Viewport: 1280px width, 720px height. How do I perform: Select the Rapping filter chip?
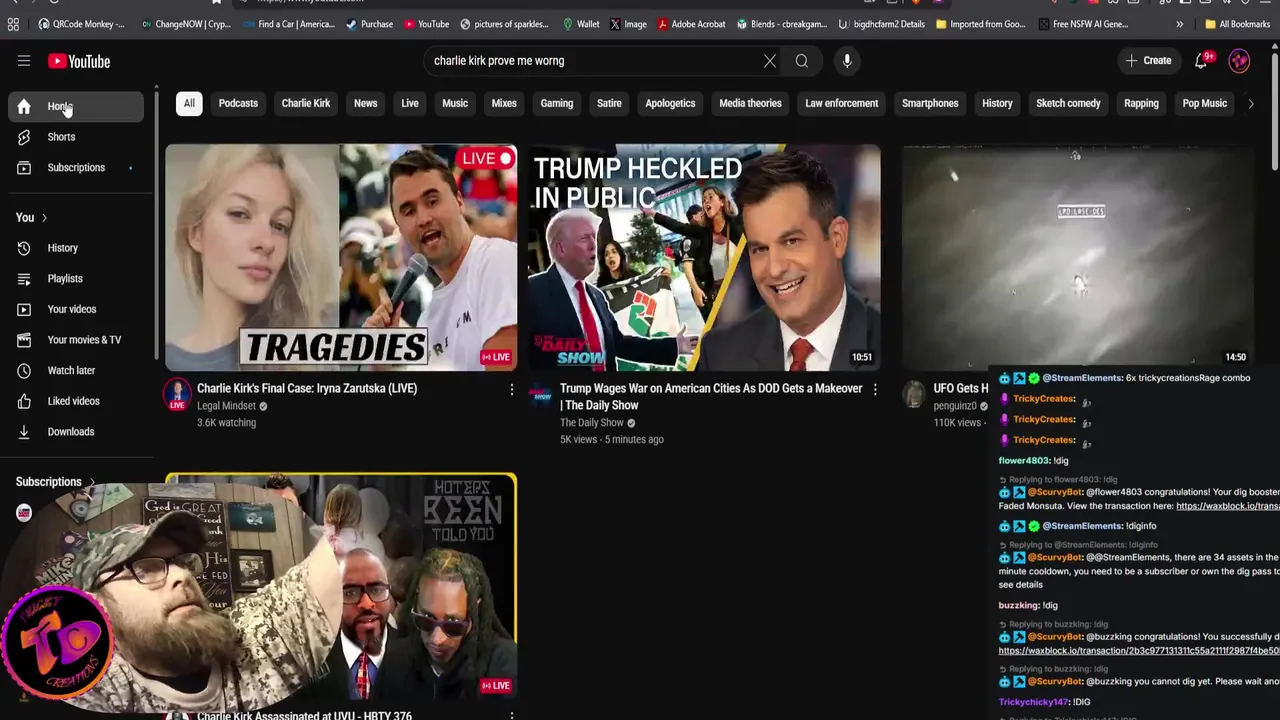1141,103
